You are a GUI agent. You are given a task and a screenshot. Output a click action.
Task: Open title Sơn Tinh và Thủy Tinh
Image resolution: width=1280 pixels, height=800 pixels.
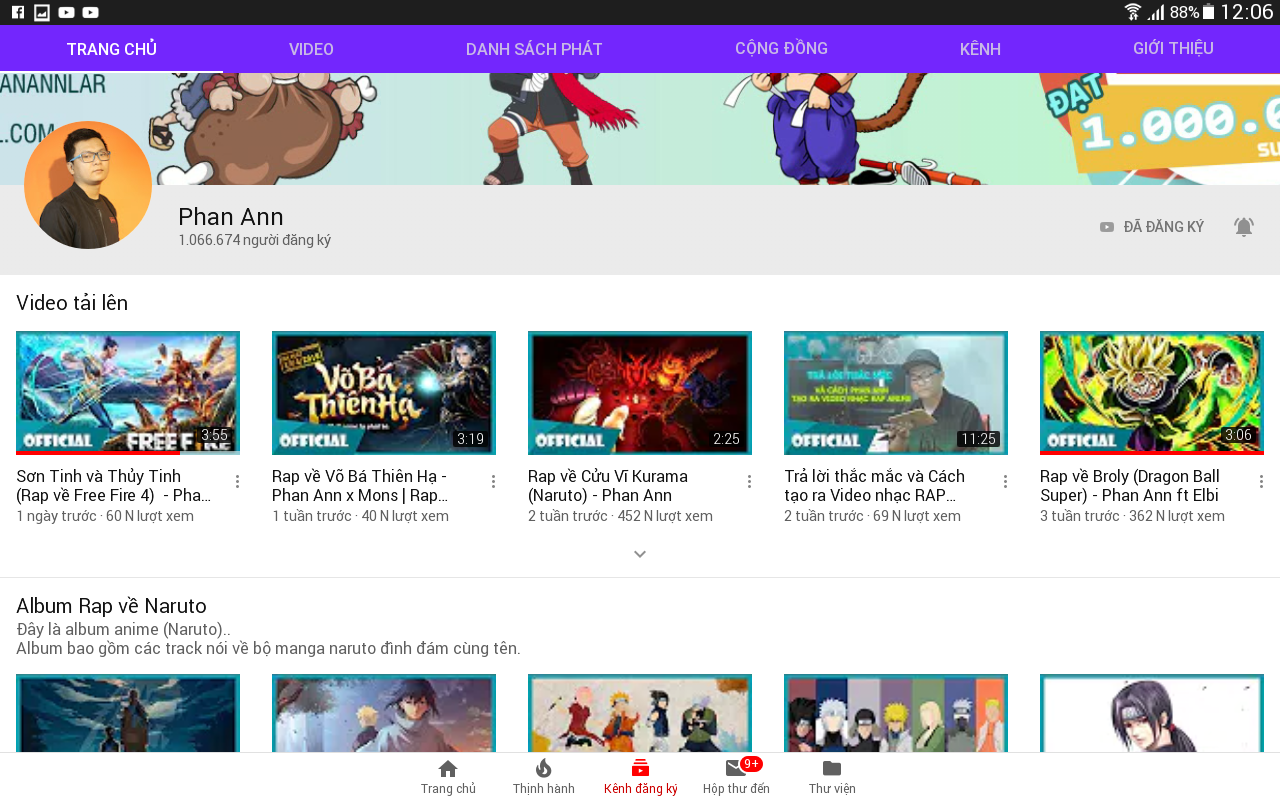pos(114,485)
